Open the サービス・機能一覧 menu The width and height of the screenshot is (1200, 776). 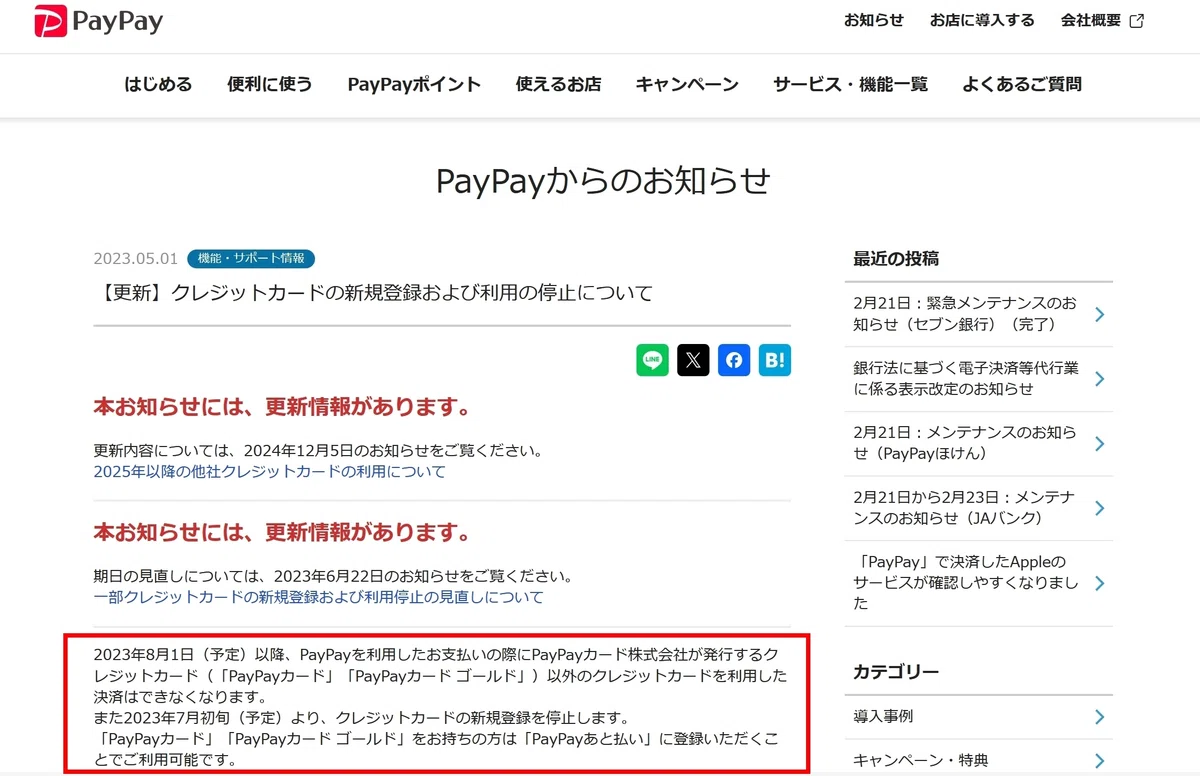coord(850,85)
